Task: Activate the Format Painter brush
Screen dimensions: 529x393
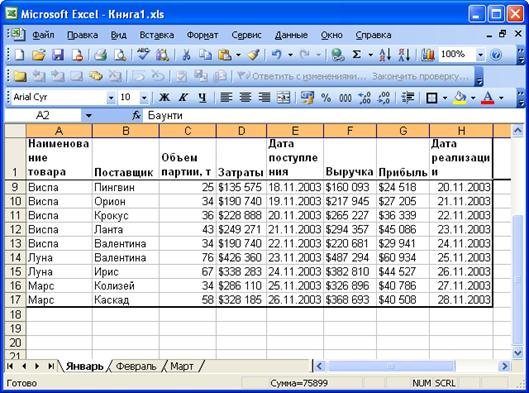Action: coord(253,54)
